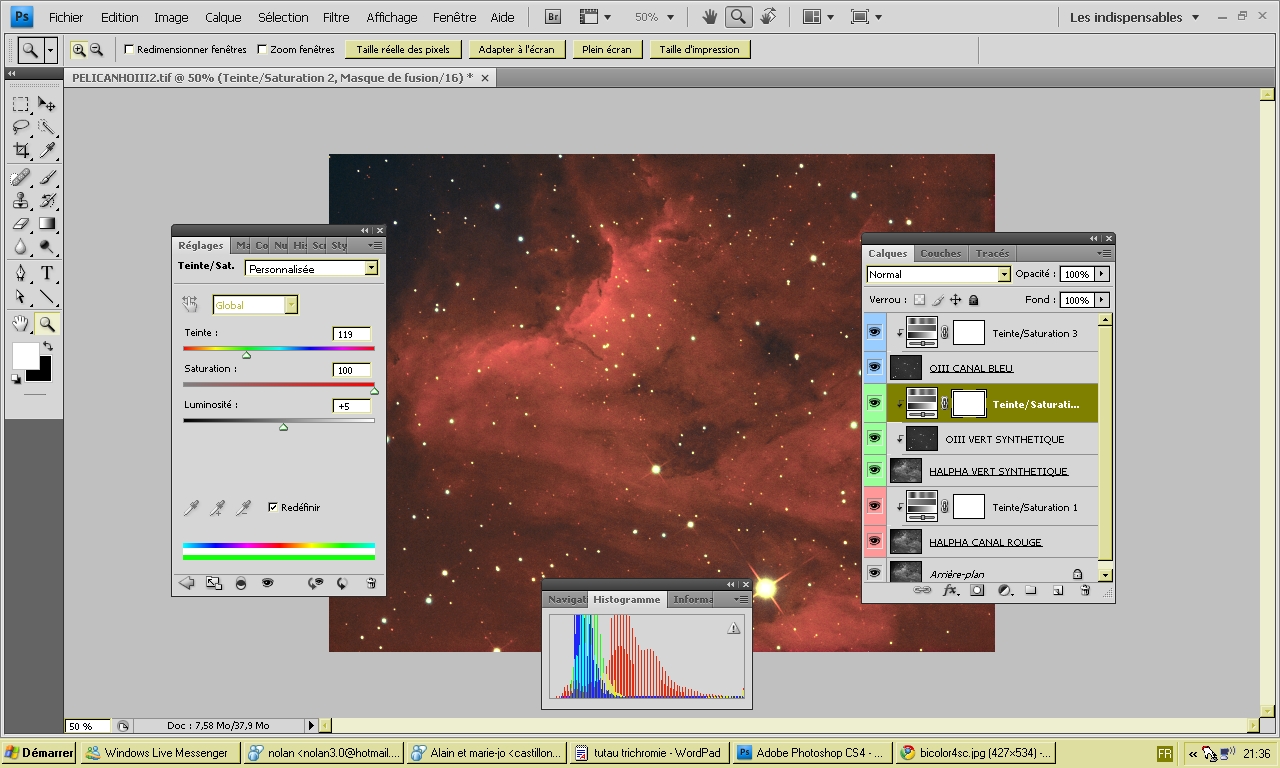Hide the HALPHA CANAL ROUGE layer
Screen dimensions: 1280x768
pos(874,541)
